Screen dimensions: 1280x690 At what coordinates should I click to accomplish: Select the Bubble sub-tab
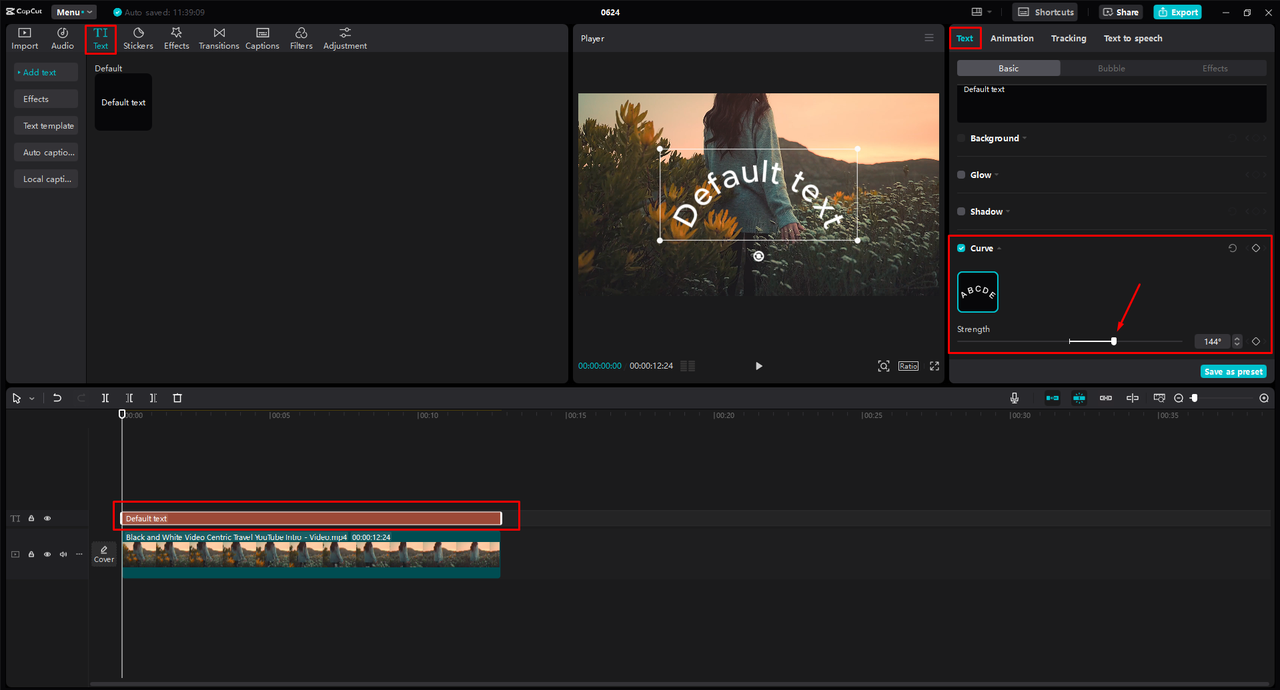coord(1111,68)
